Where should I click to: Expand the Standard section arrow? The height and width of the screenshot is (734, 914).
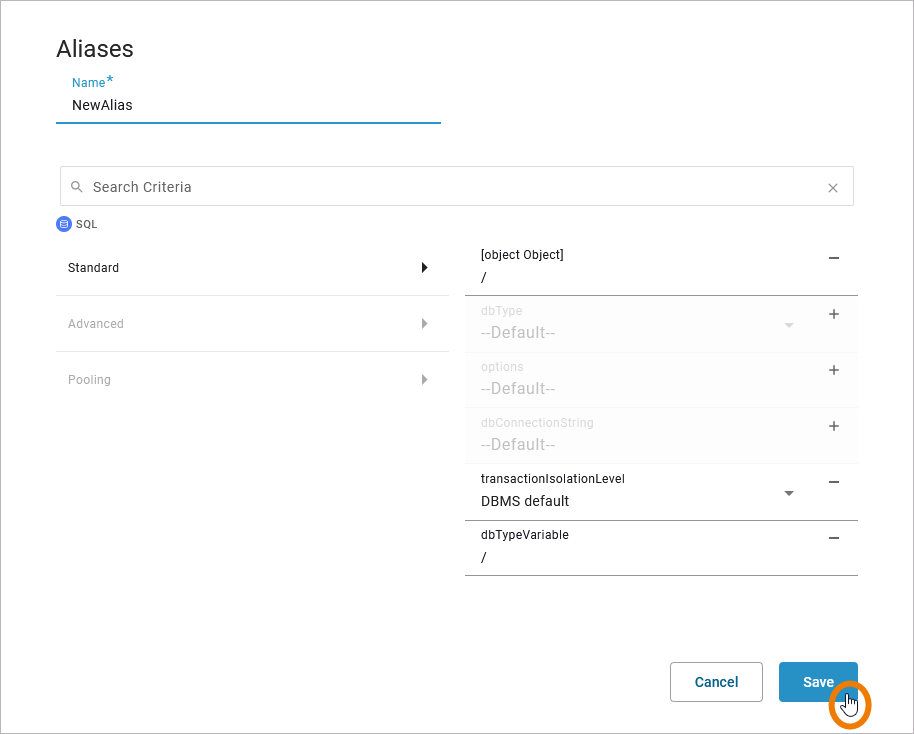424,268
